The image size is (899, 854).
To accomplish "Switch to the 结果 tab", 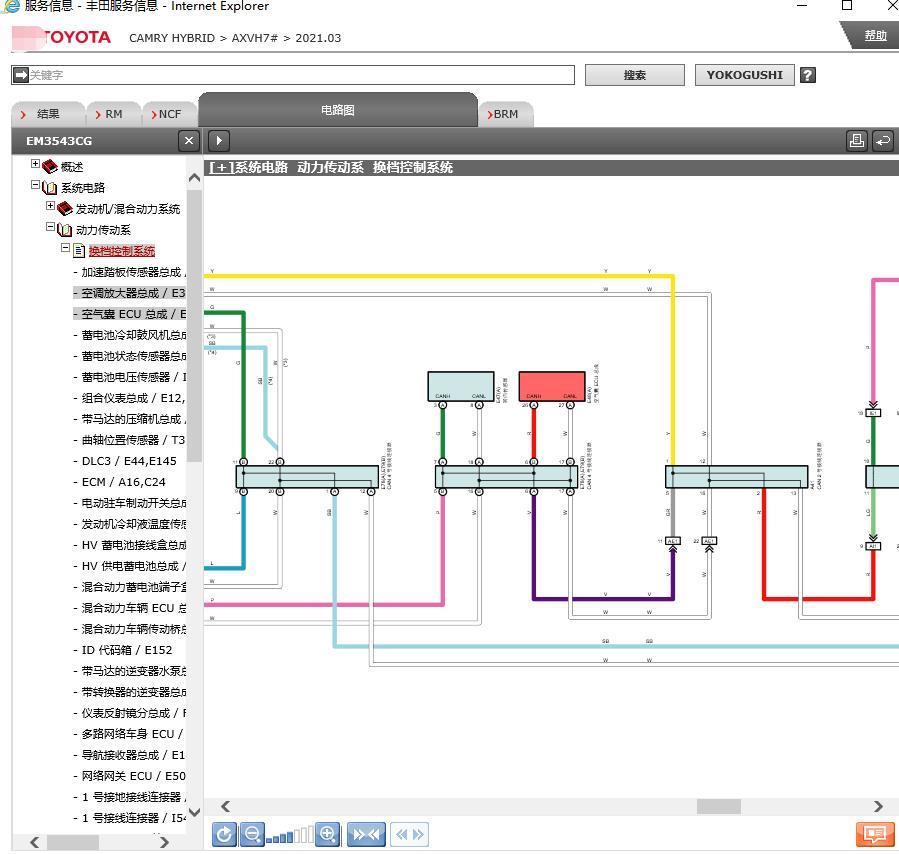I will (x=48, y=114).
